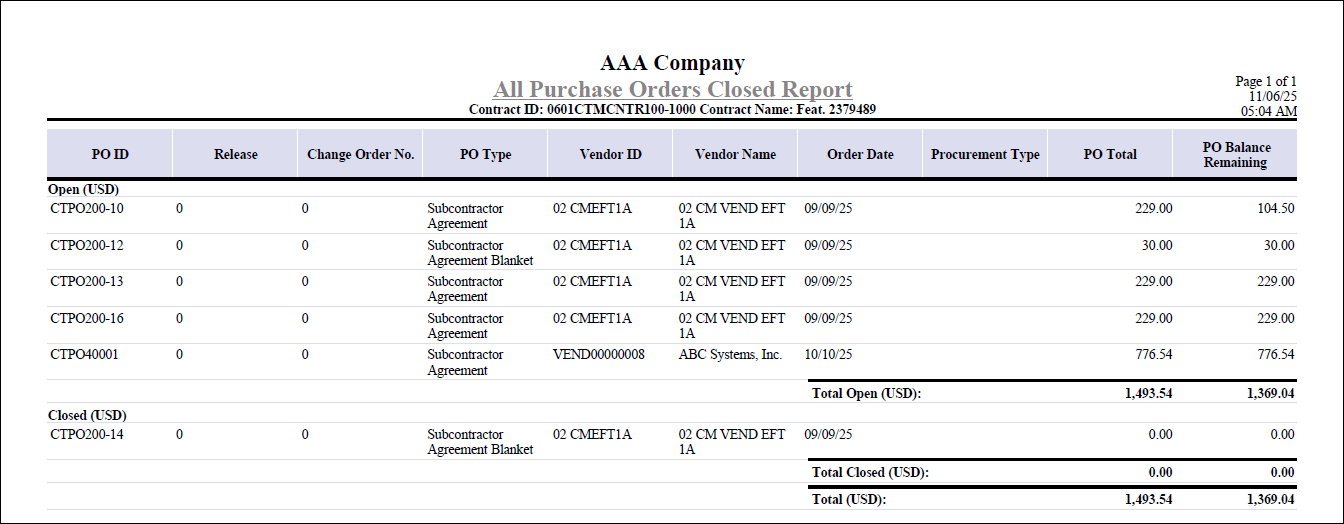Select the Vendor Name column header
The width and height of the screenshot is (1344, 524).
pyautogui.click(x=735, y=154)
